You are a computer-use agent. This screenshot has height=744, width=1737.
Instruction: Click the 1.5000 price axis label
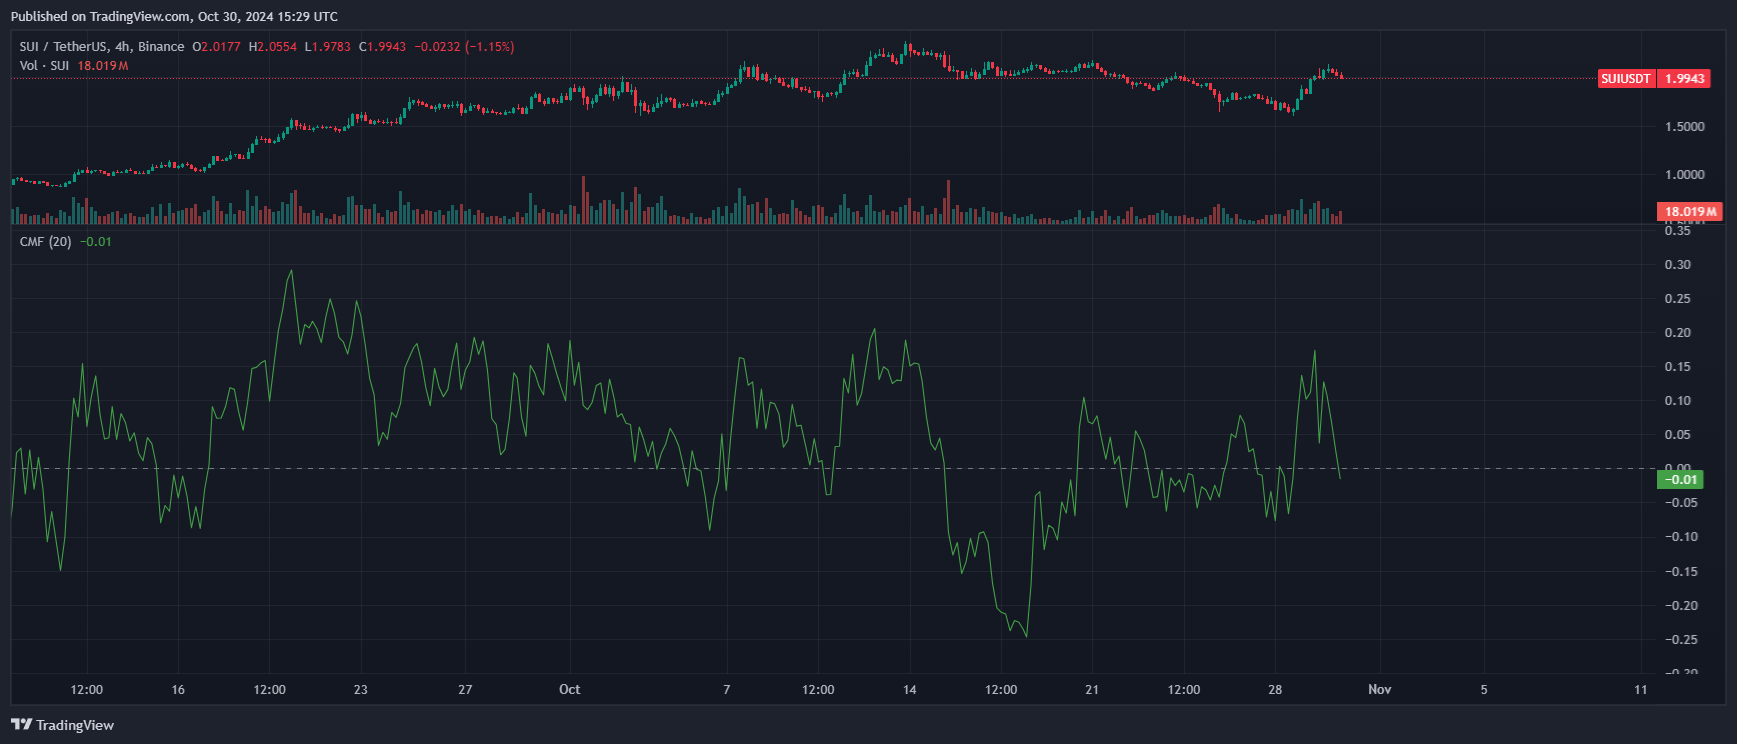click(1685, 127)
